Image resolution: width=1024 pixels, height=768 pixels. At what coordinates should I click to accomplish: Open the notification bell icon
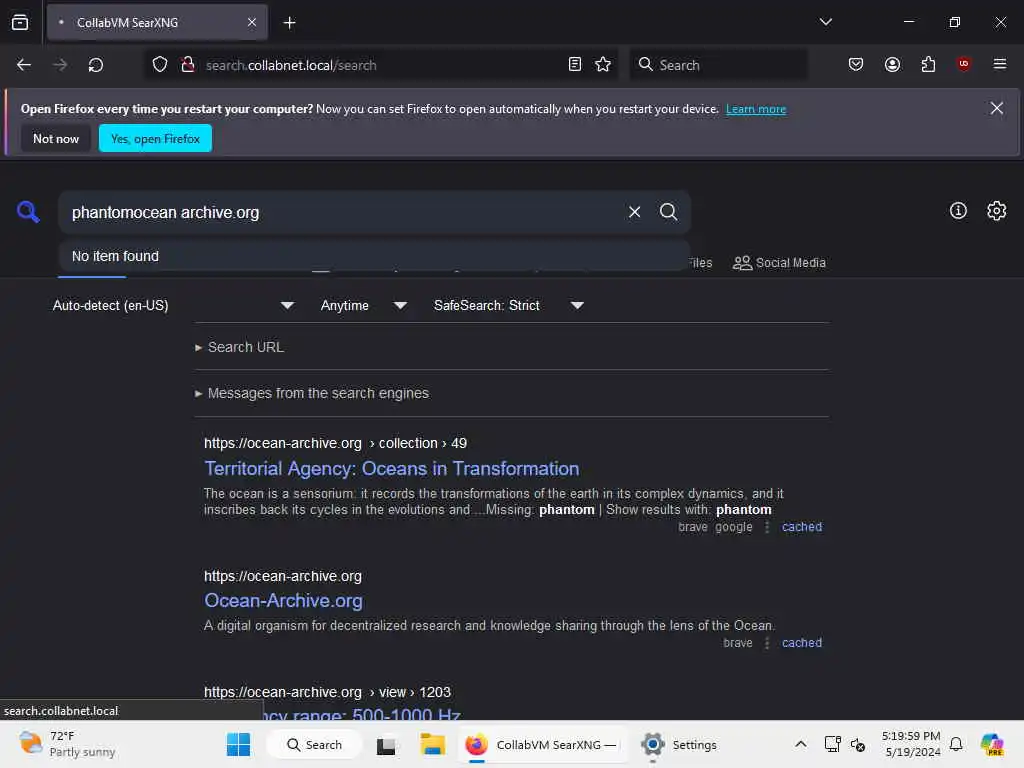point(956,744)
